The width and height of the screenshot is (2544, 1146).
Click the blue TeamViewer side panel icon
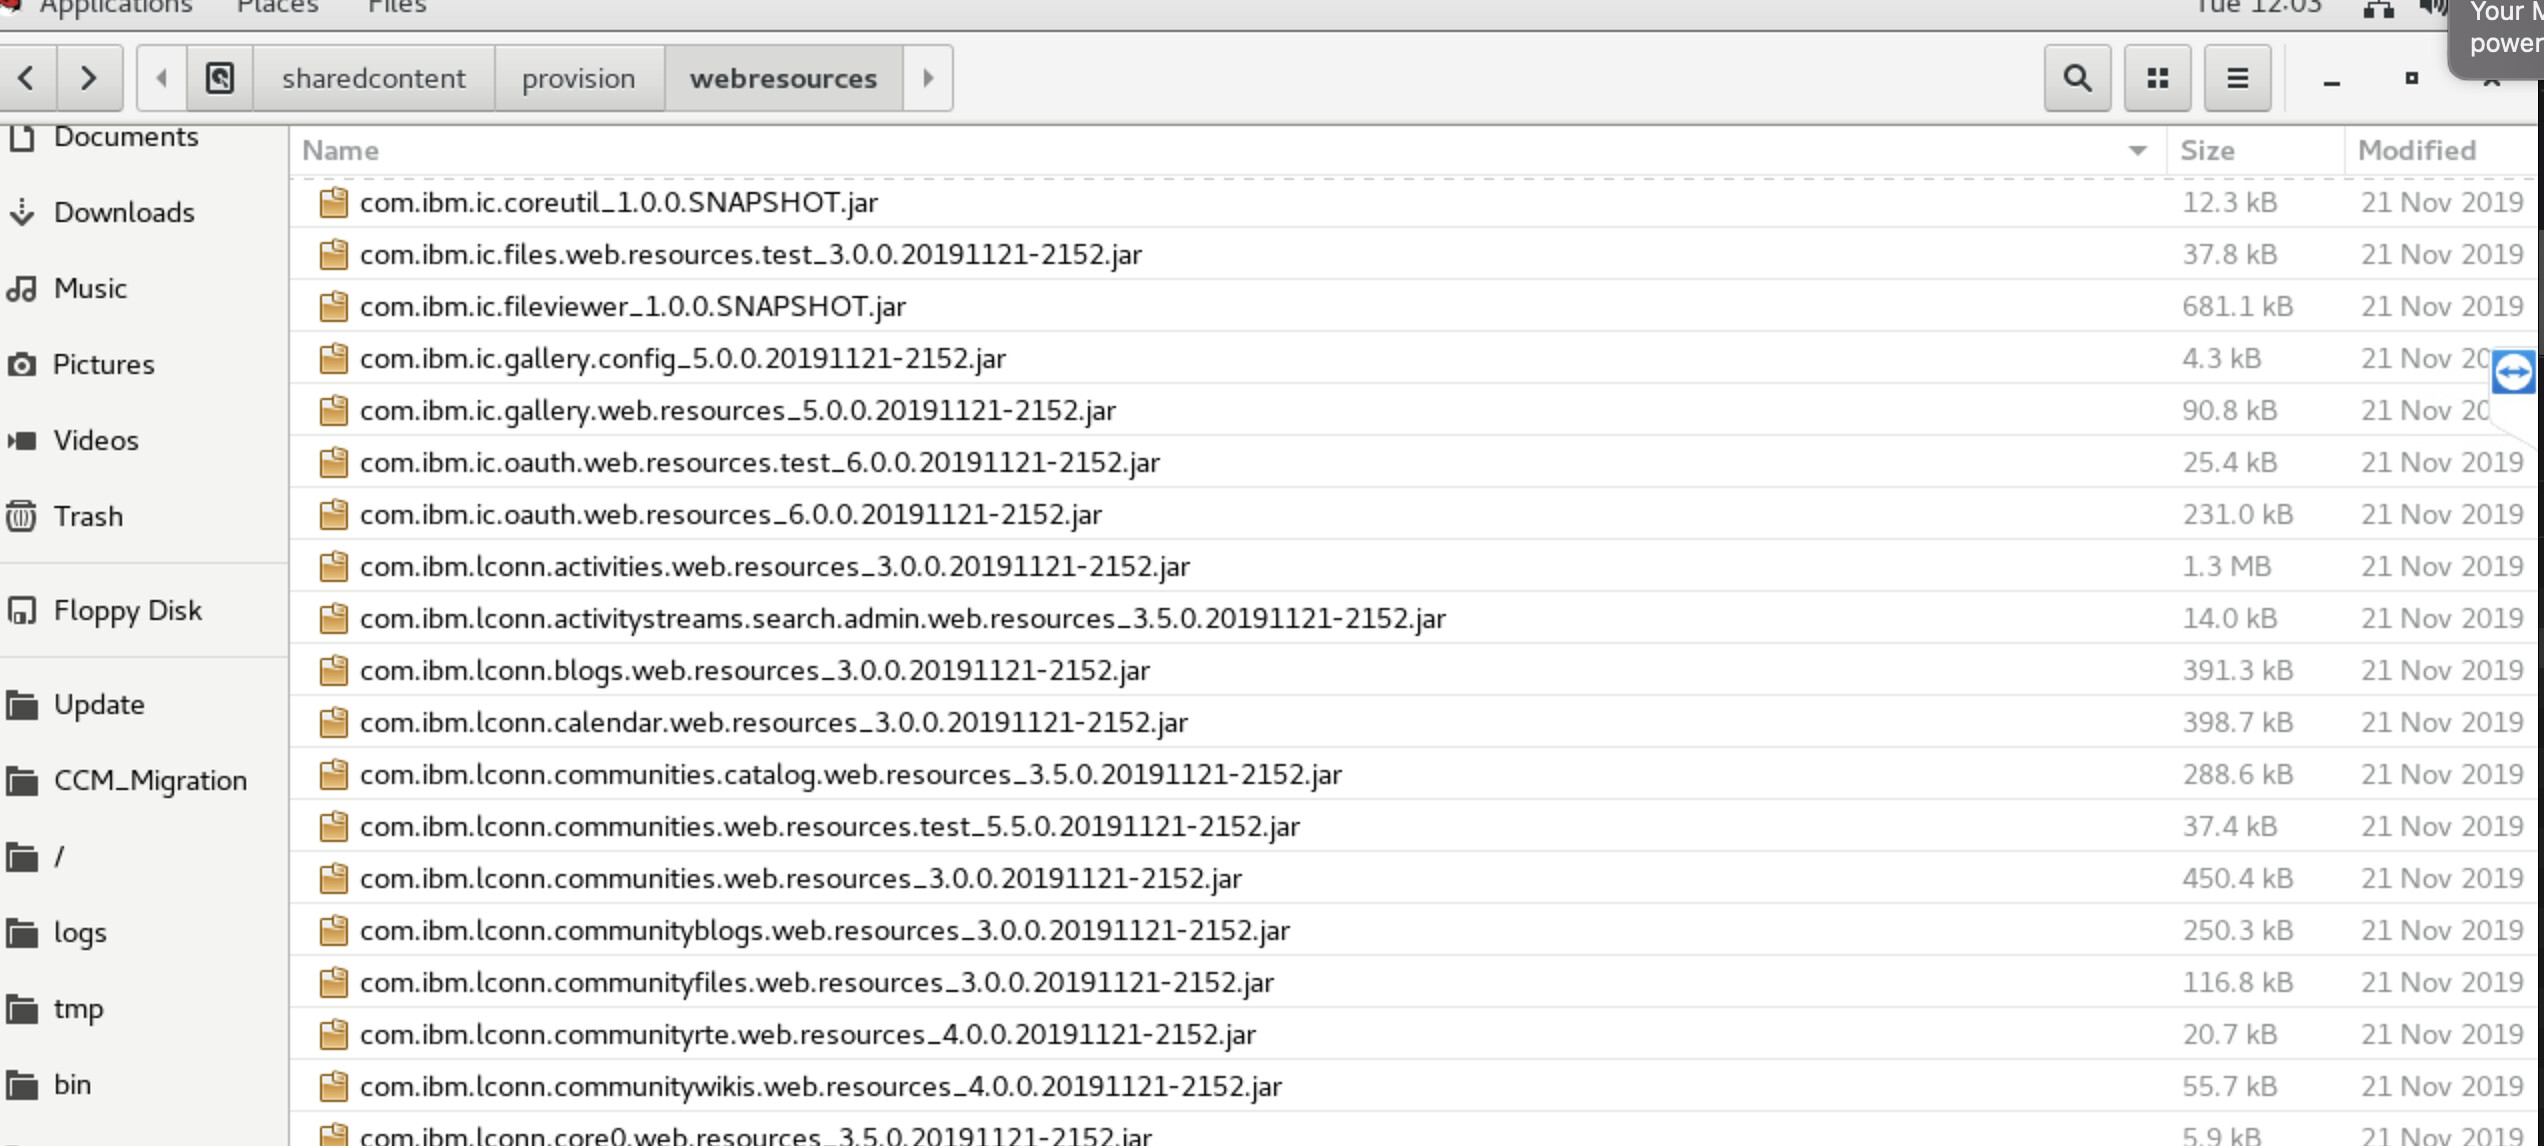pos(2513,373)
